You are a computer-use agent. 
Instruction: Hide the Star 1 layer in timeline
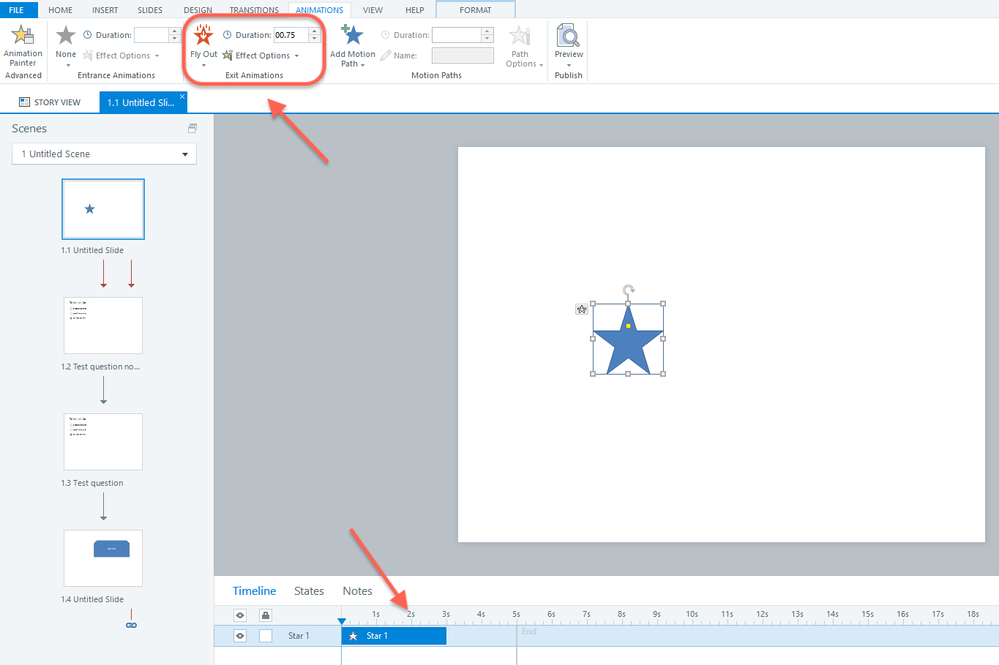pos(240,636)
